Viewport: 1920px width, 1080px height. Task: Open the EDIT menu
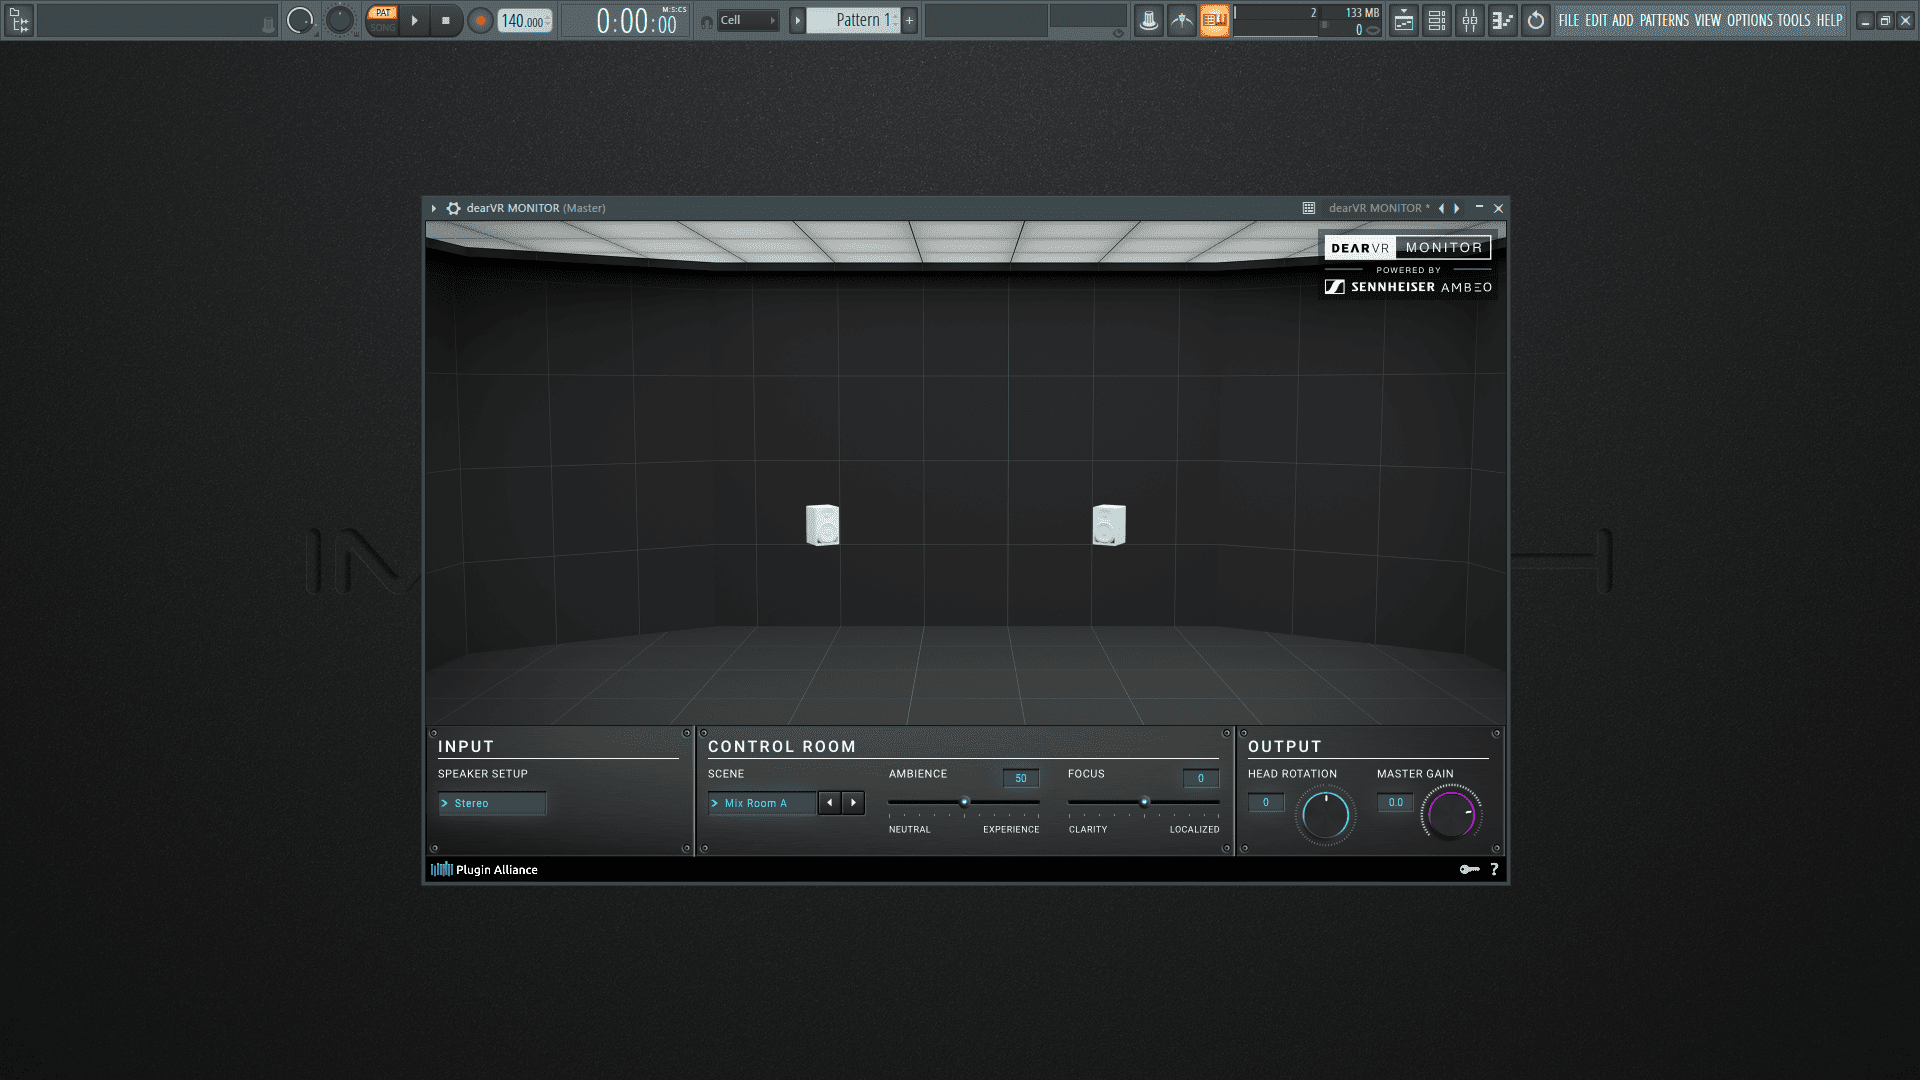[1596, 20]
